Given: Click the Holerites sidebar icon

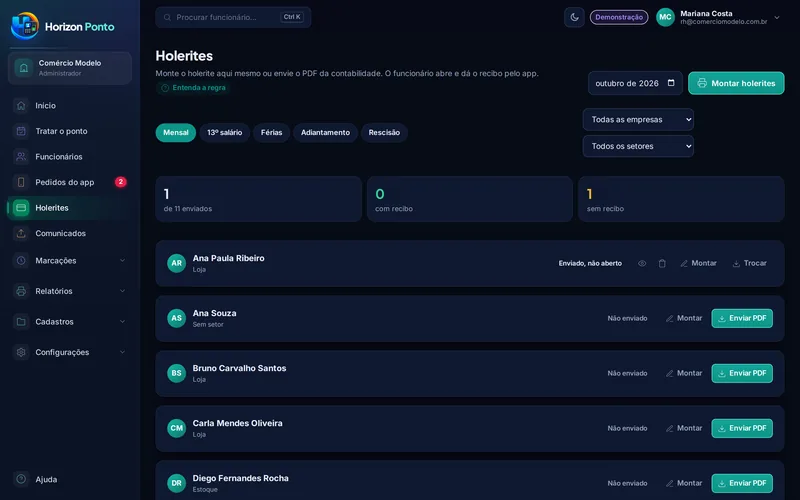Looking at the screenshot, I should [x=21, y=208].
